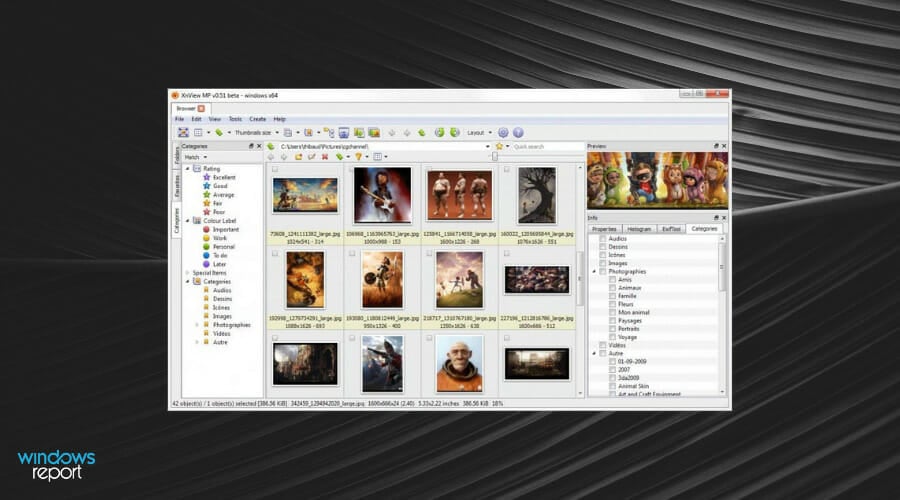Check the Images category in Info panel
Image resolution: width=900 pixels, height=500 pixels.
[x=603, y=263]
